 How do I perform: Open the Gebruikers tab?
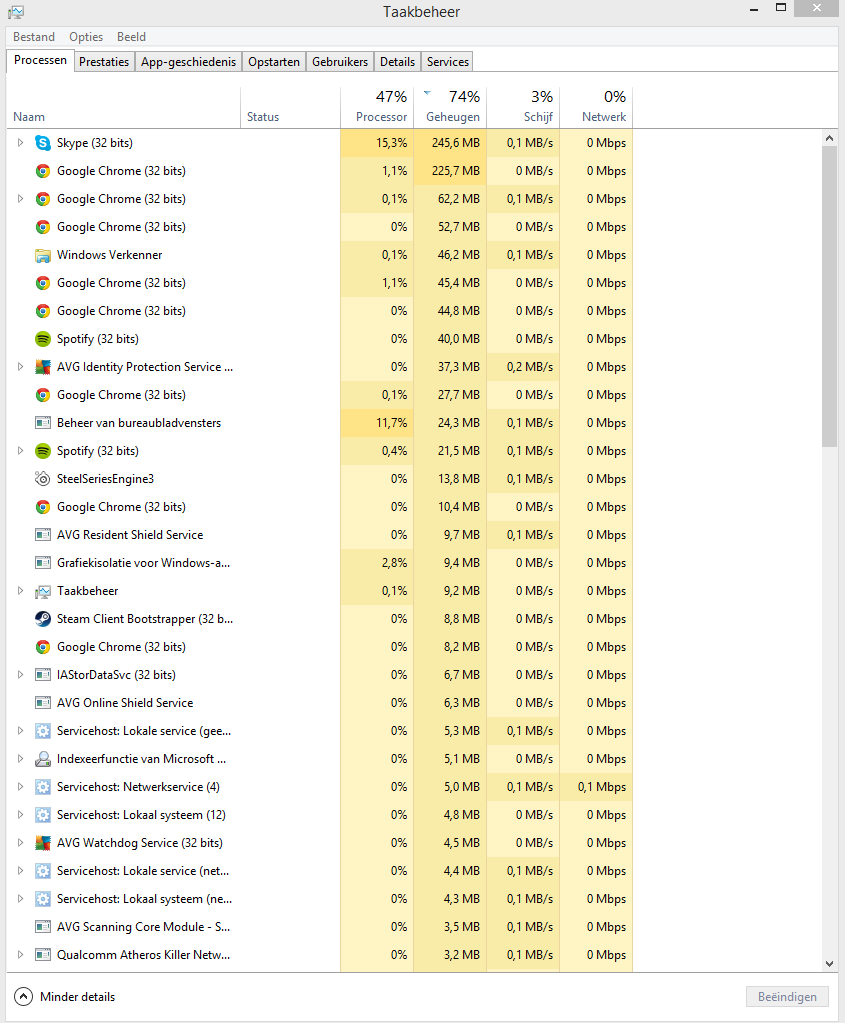tap(340, 62)
